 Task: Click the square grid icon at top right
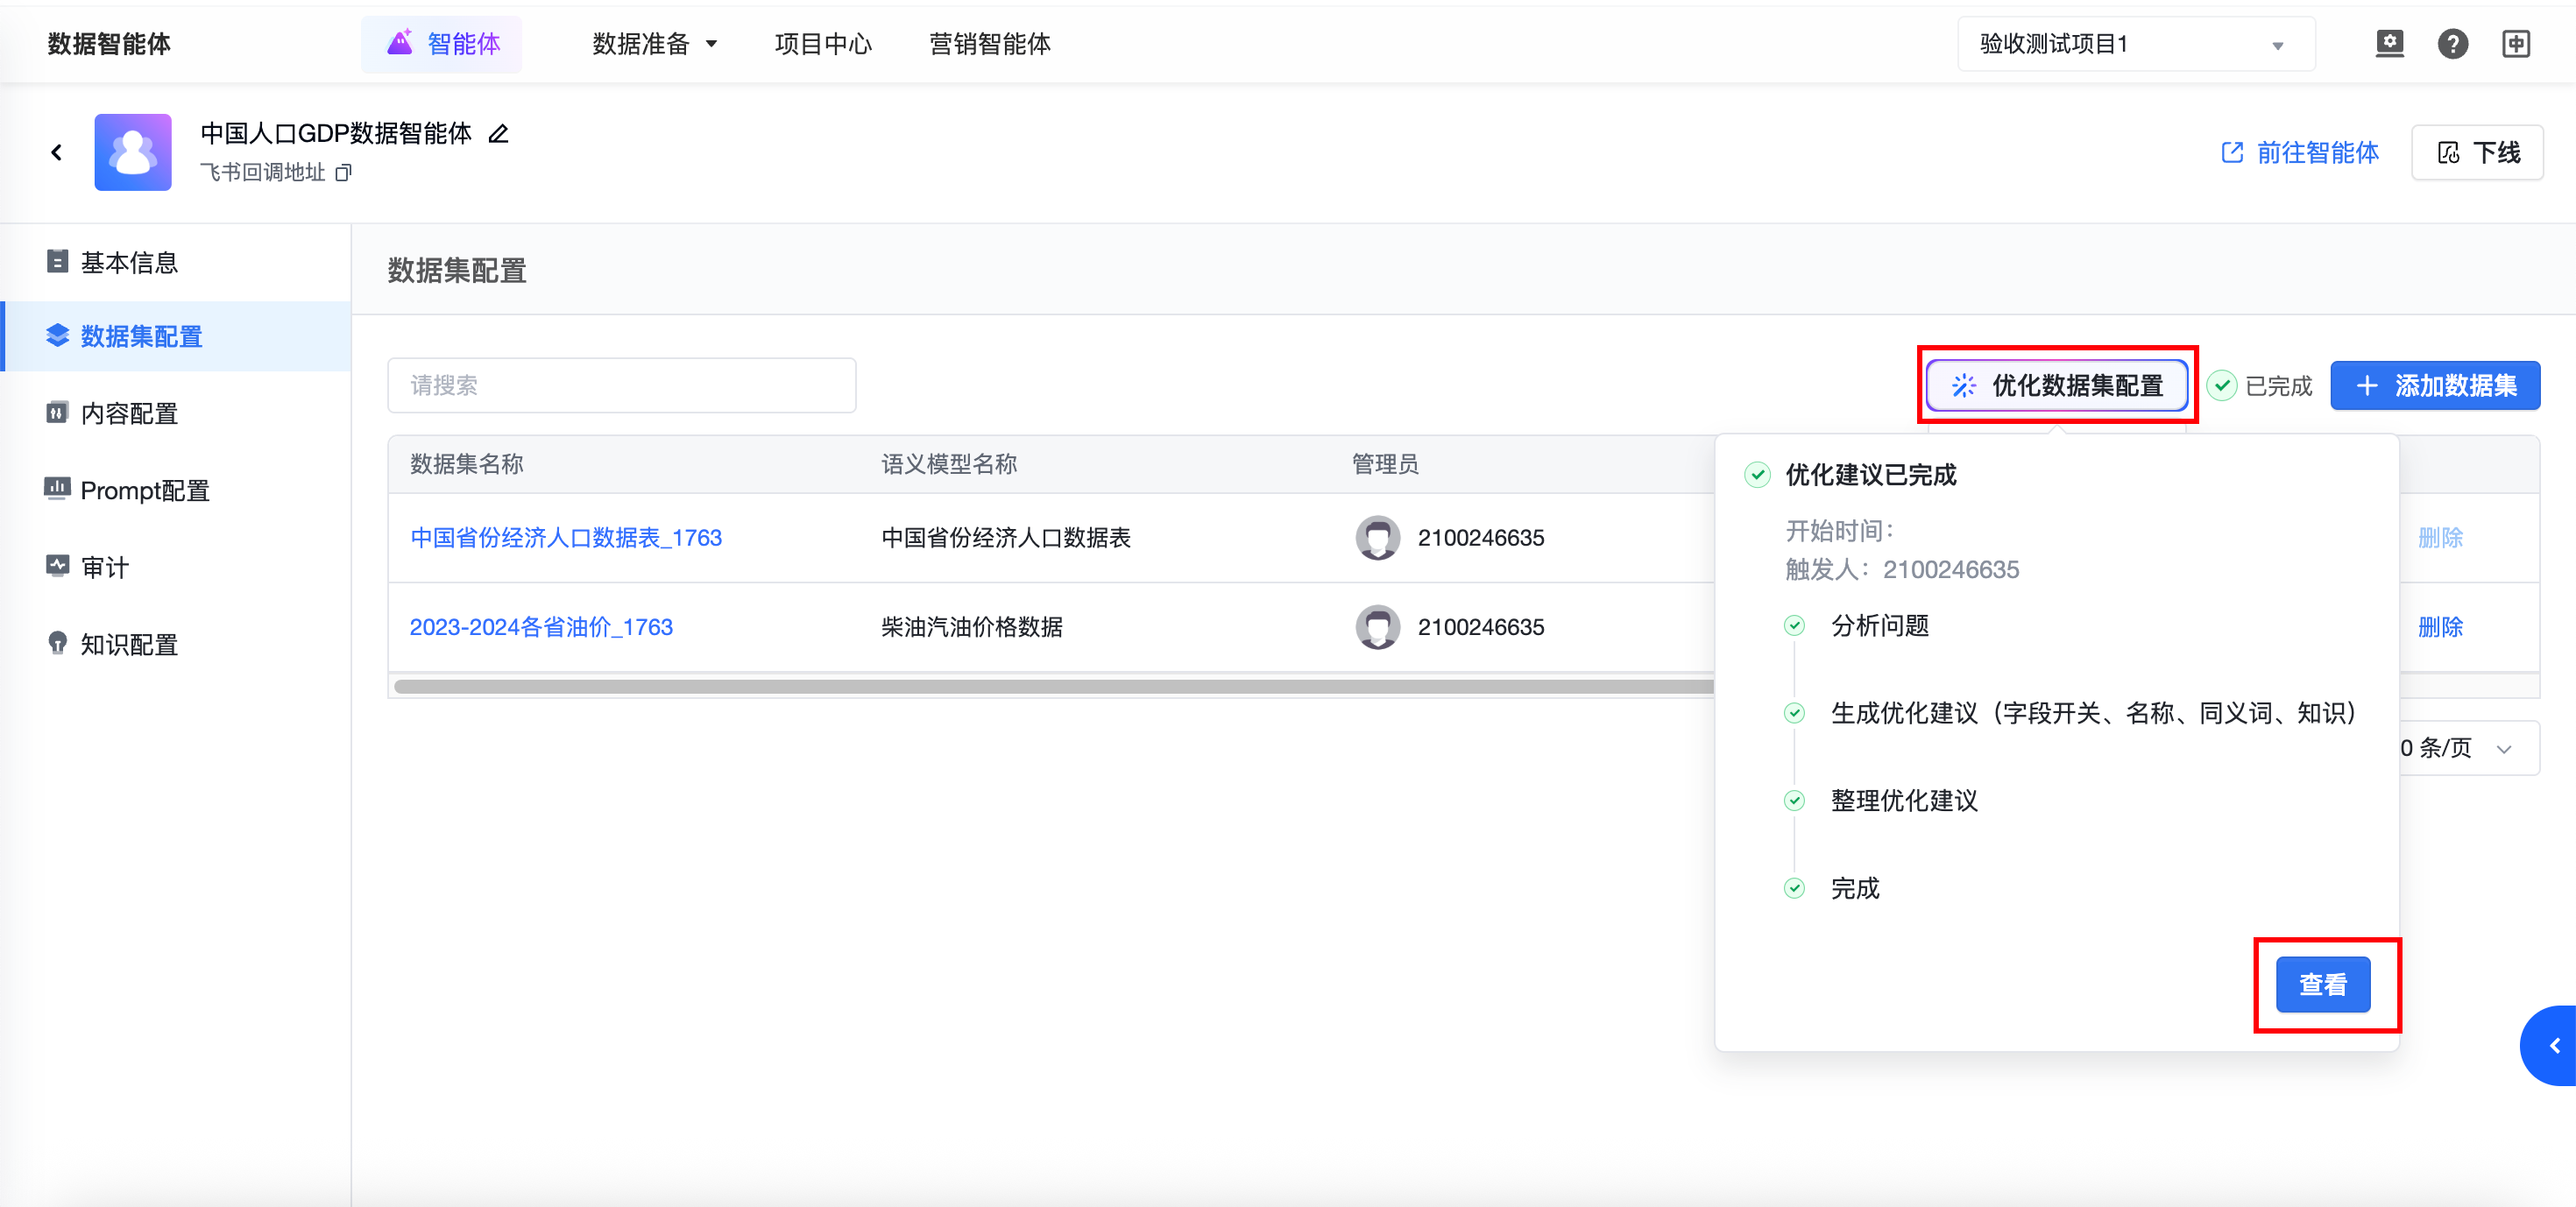click(2515, 44)
